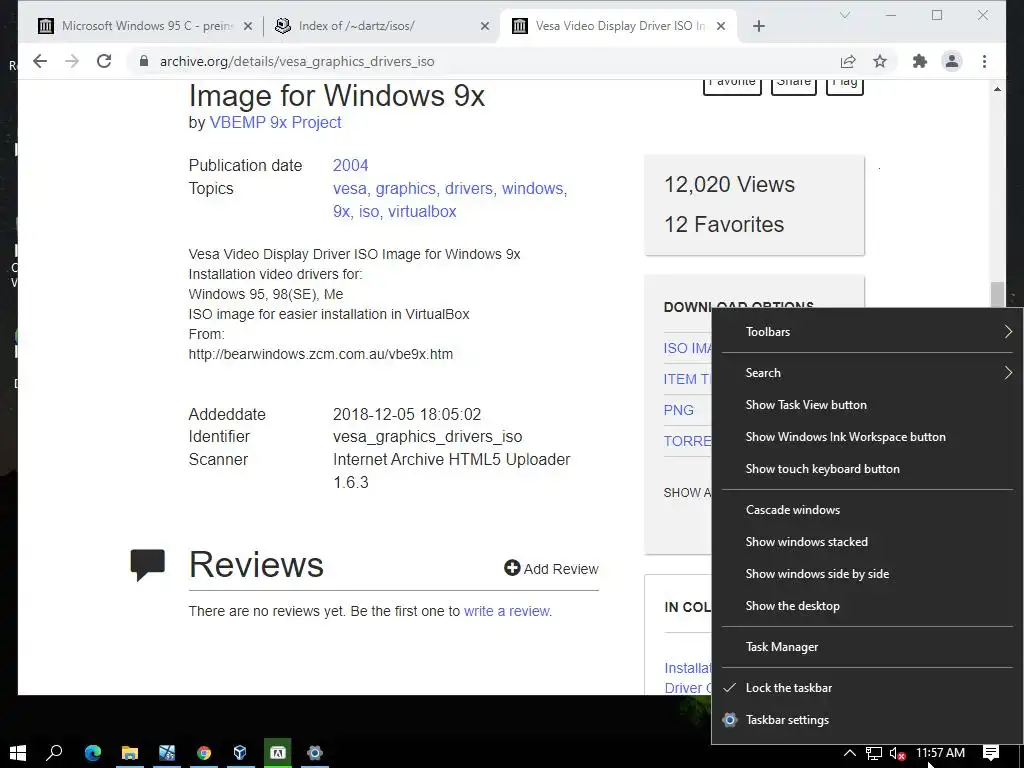This screenshot has width=1024, height=768.
Task: Open File Explorer from the taskbar
Action: pyautogui.click(x=130, y=753)
